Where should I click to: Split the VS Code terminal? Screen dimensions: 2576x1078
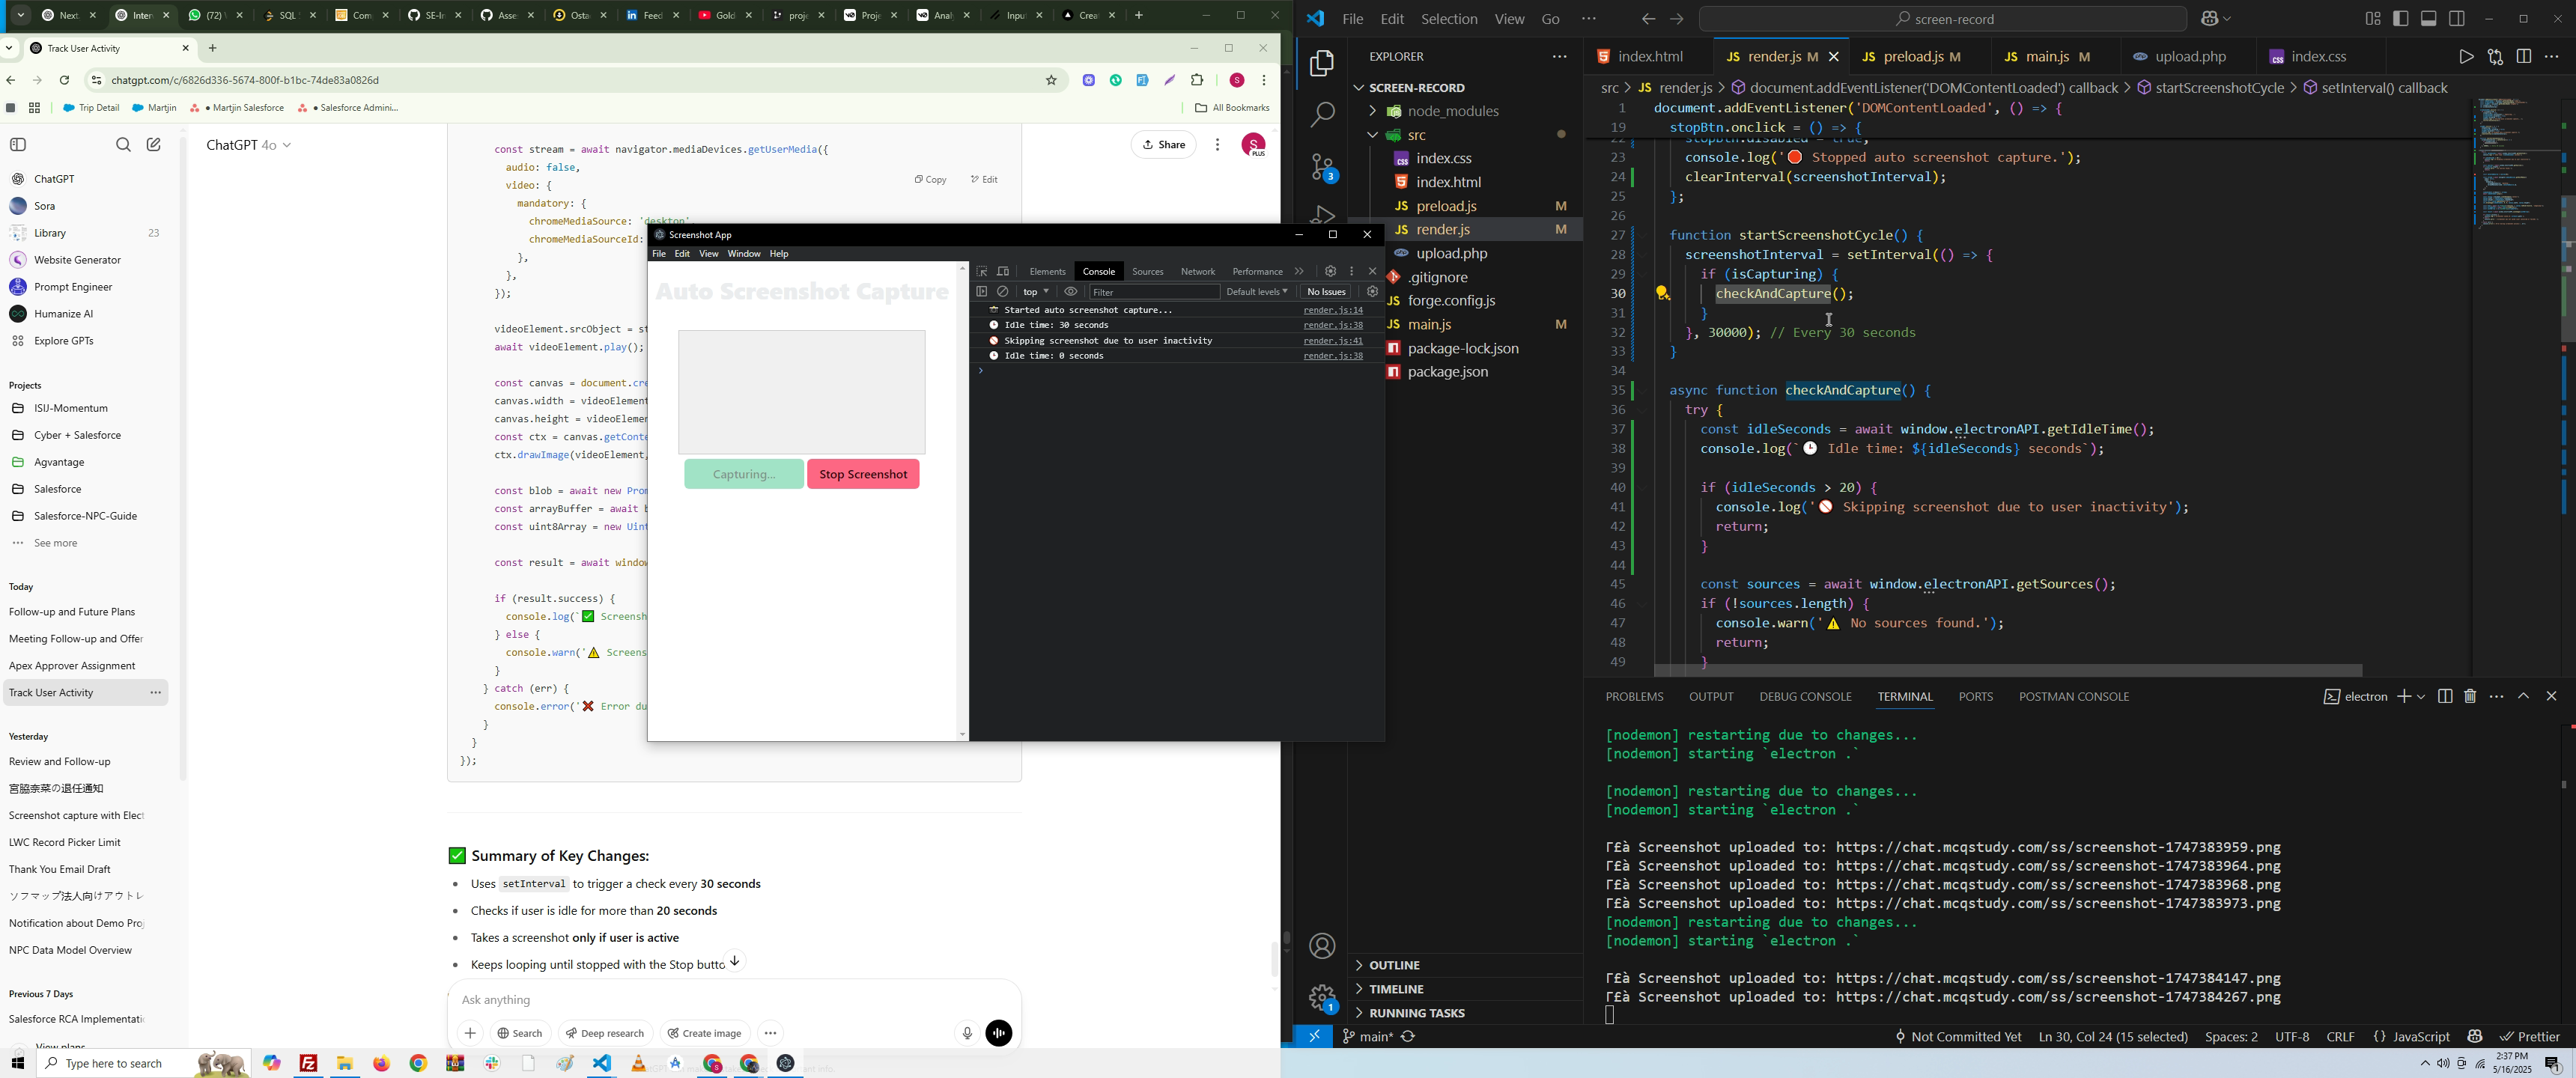2445,696
